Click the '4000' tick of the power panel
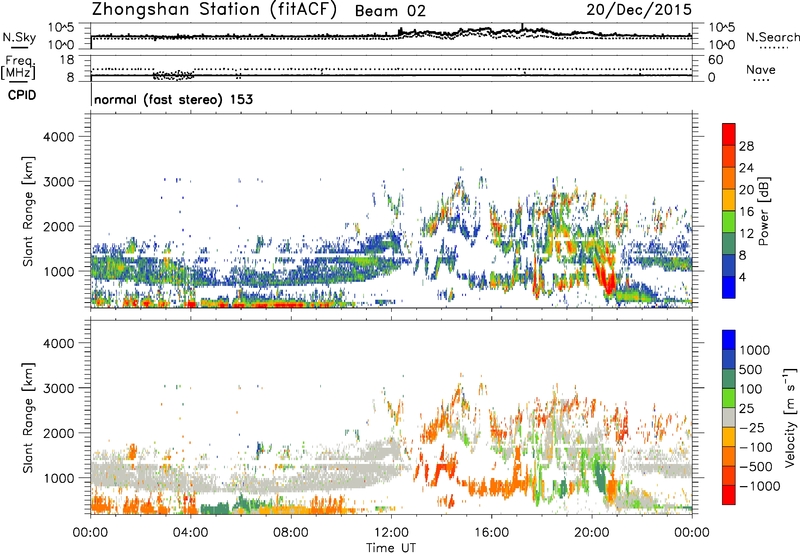Image resolution: width=800 pixels, height=554 pixels. [x=58, y=137]
